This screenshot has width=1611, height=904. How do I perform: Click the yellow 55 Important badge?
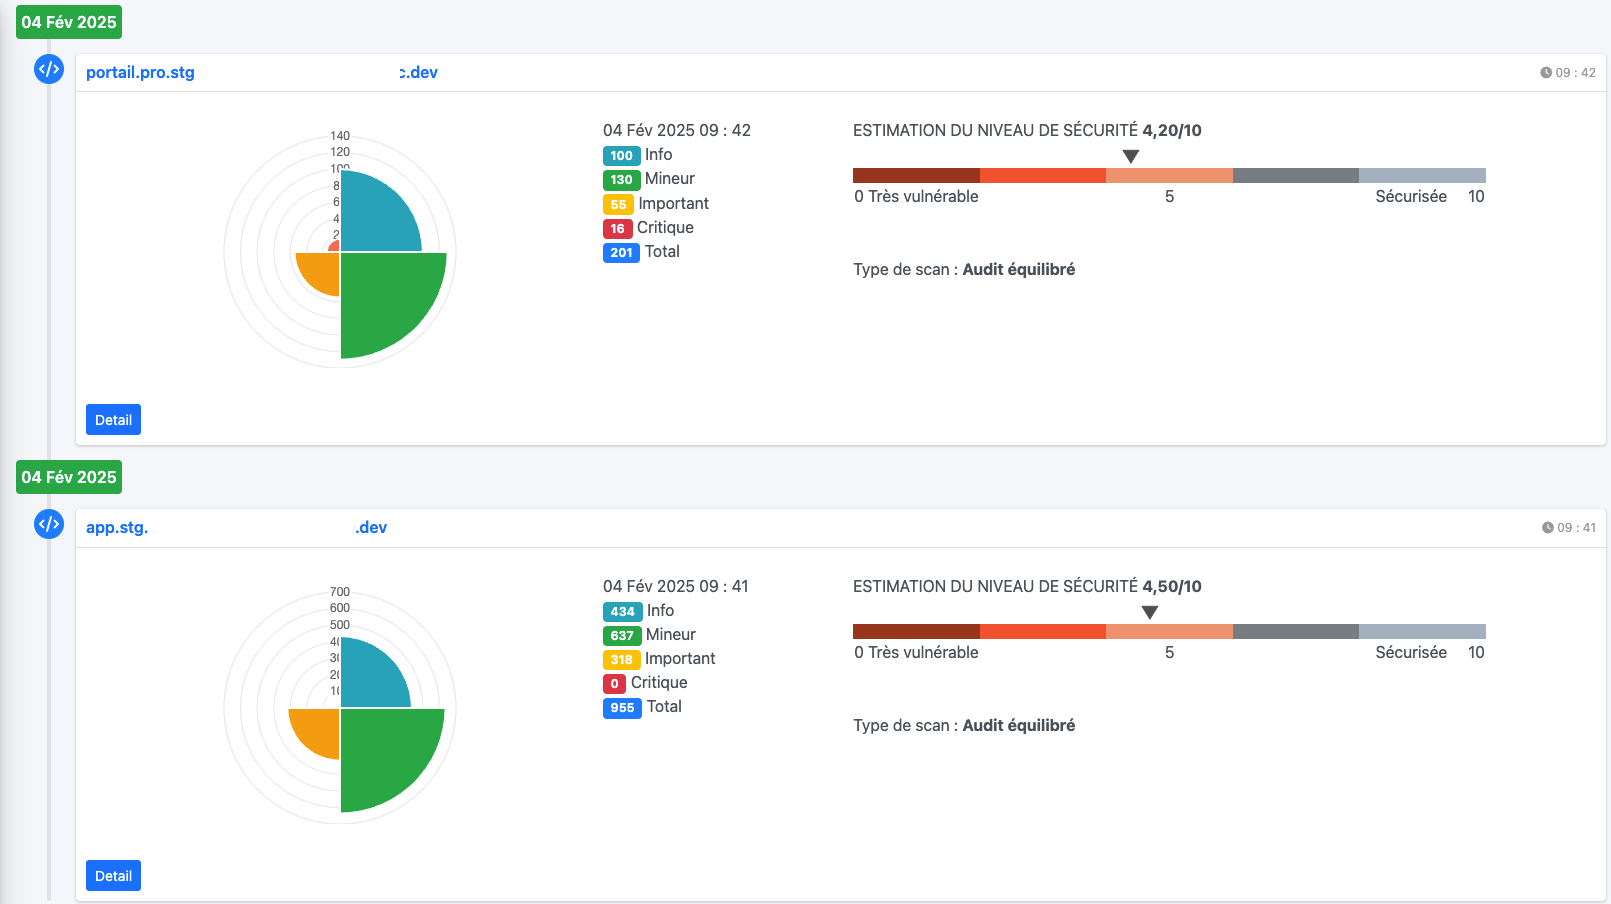click(x=618, y=204)
